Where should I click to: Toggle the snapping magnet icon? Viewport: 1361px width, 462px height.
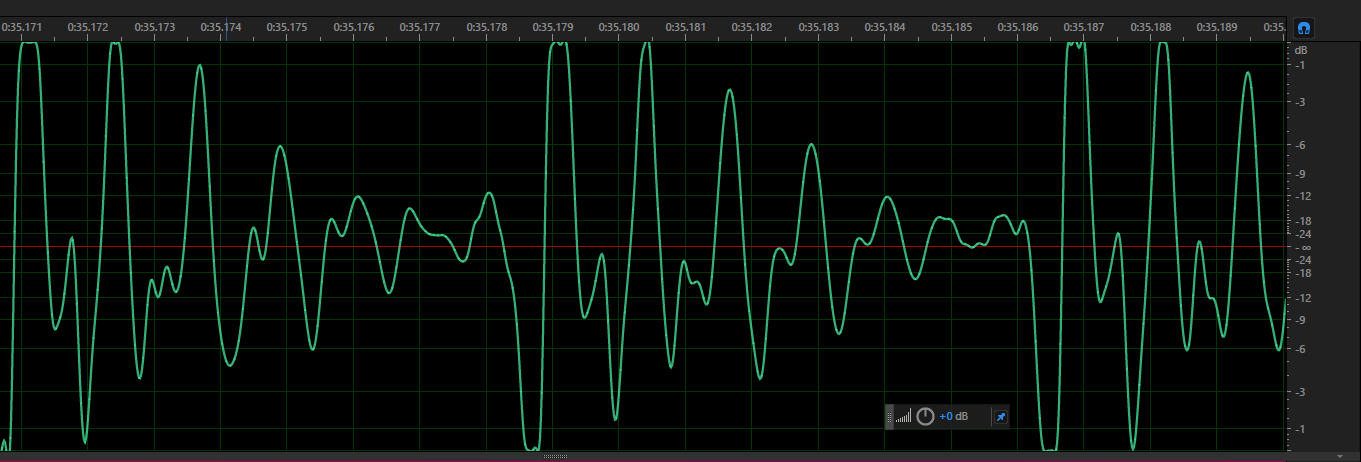tap(1303, 28)
